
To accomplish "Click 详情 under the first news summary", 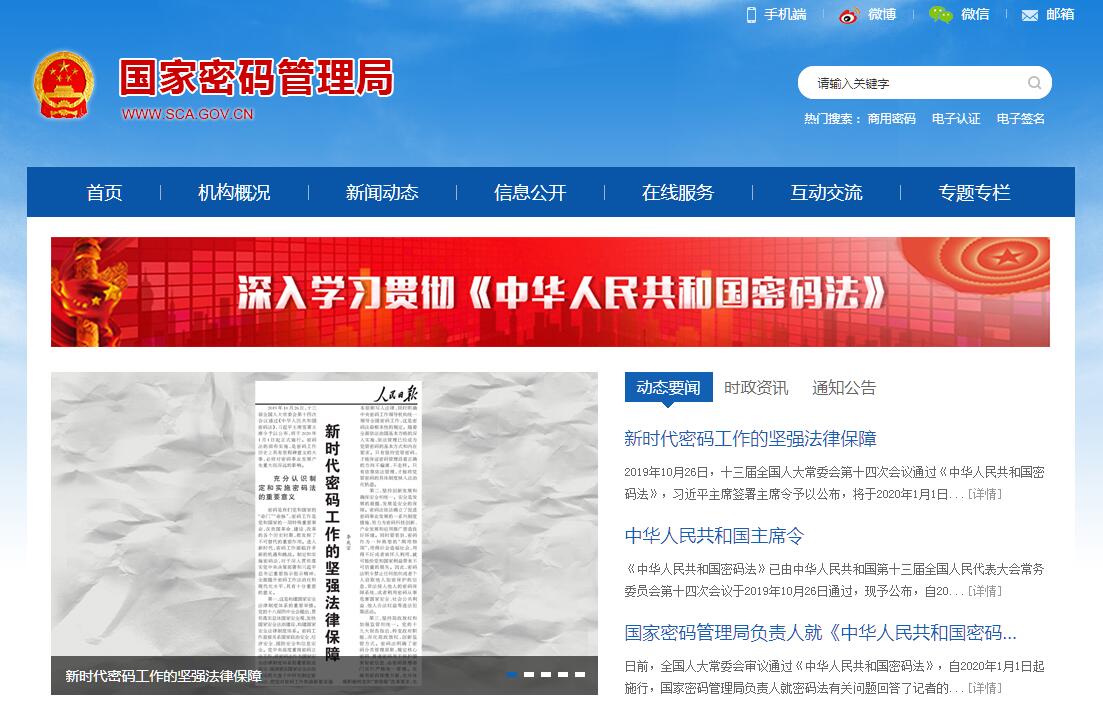I will coord(985,494).
